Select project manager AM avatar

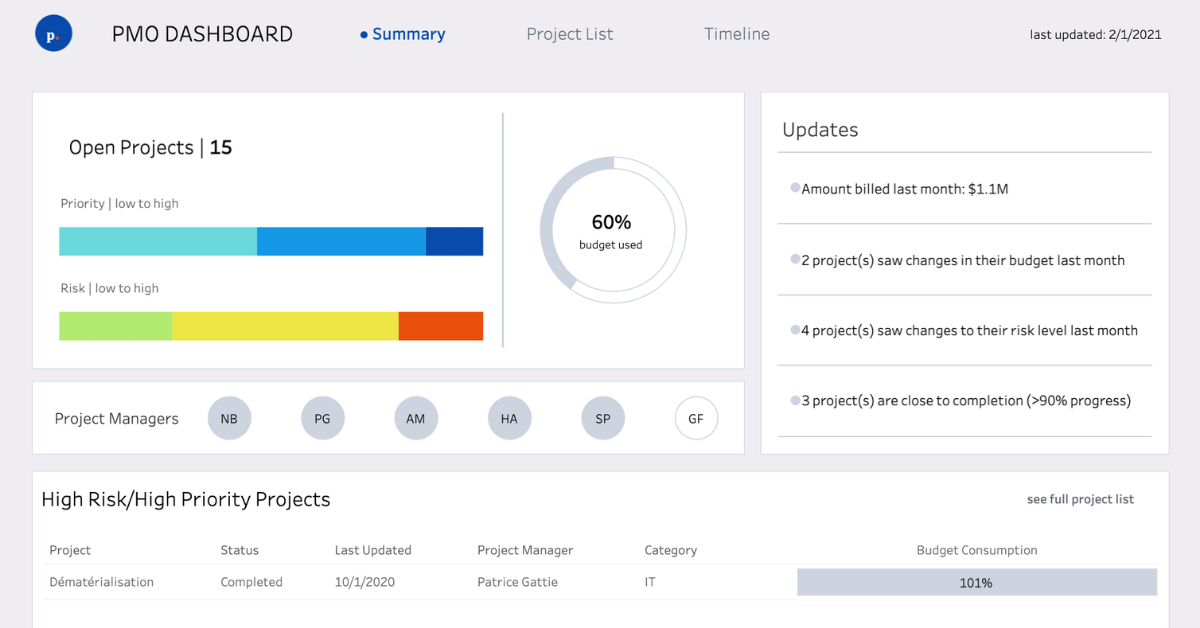416,418
